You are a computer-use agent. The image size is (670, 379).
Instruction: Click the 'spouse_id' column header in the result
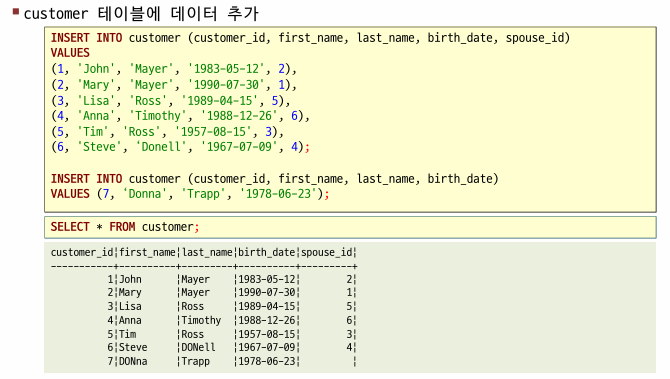pos(327,253)
